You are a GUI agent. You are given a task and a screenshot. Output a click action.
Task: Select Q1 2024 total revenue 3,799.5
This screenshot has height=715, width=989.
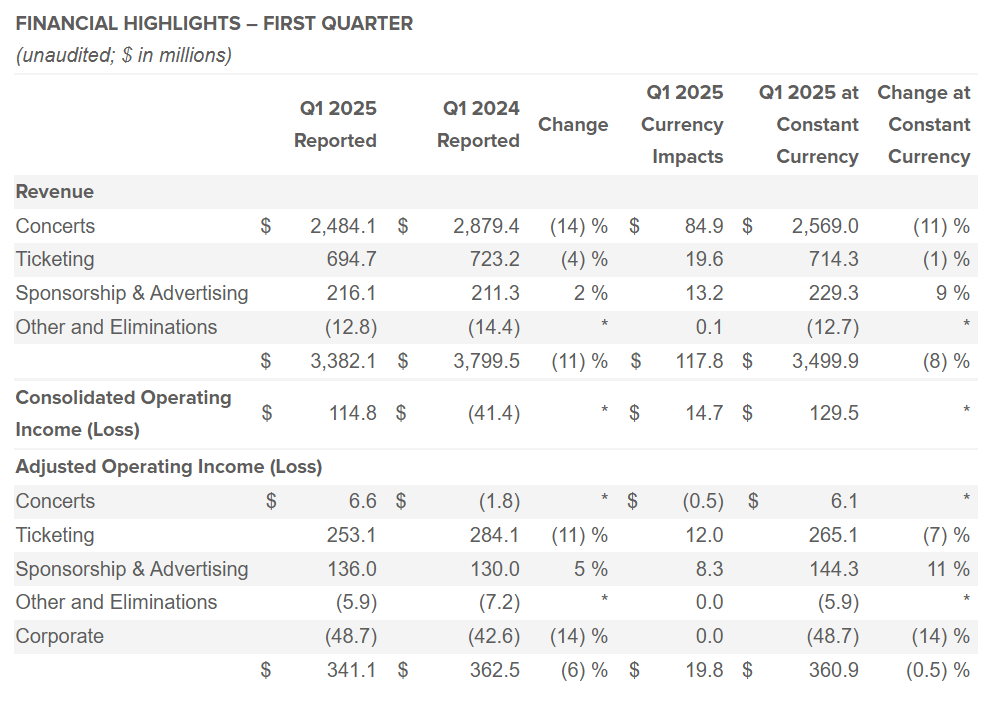(486, 361)
